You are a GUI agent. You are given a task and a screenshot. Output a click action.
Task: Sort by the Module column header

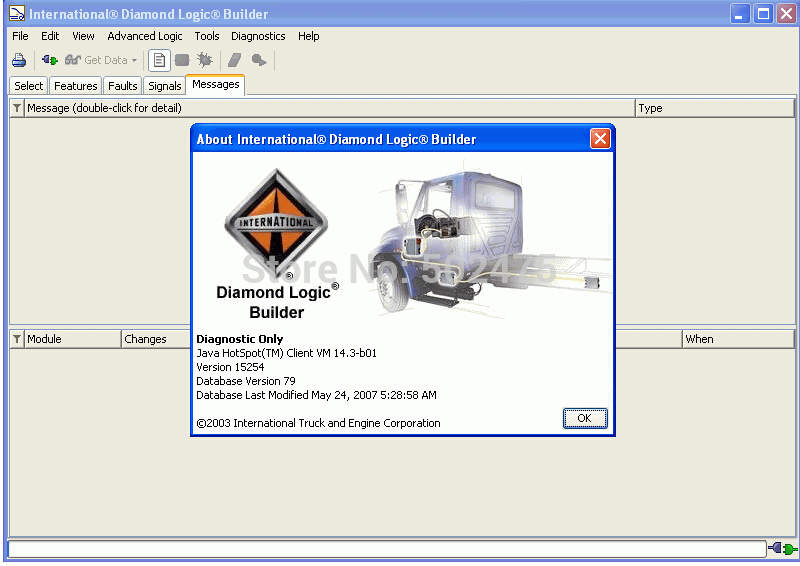pos(72,339)
